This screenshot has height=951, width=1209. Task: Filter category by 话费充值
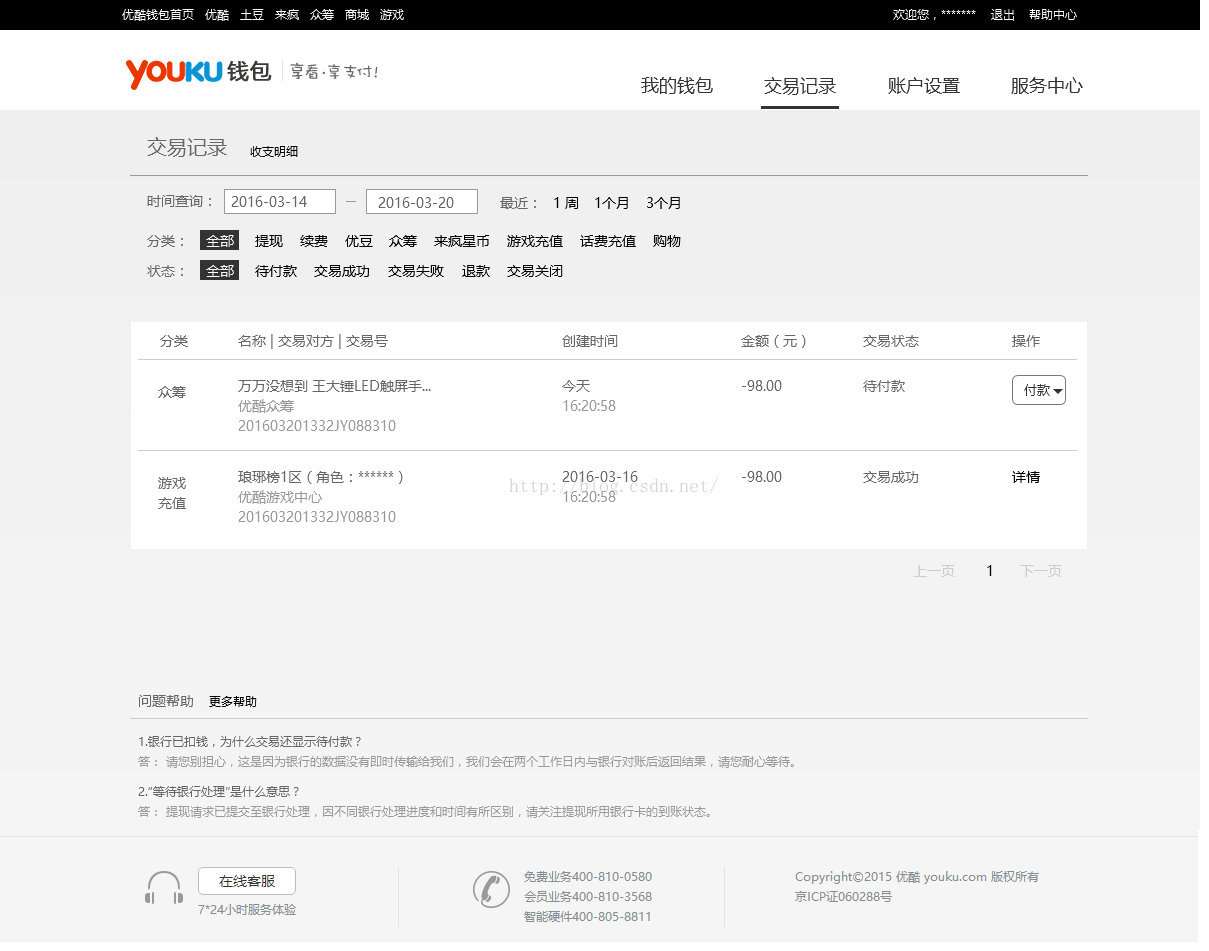pos(608,241)
